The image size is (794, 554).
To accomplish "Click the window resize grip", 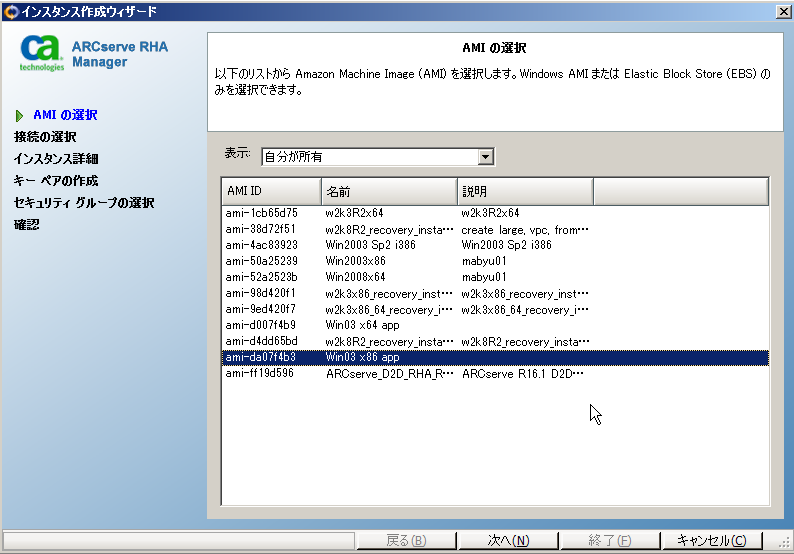I will pyautogui.click(x=784, y=542).
